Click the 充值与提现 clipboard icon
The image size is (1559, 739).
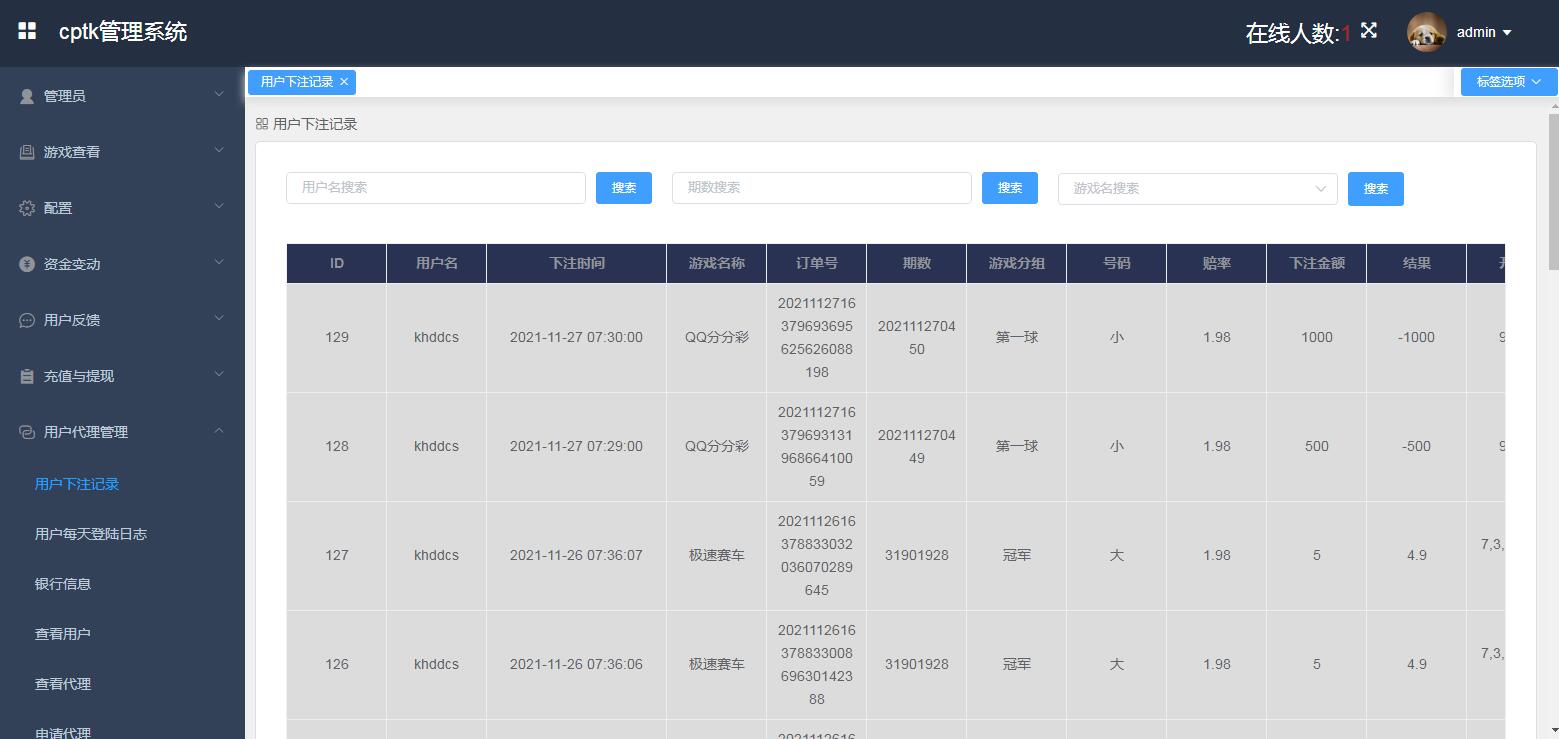[27, 376]
